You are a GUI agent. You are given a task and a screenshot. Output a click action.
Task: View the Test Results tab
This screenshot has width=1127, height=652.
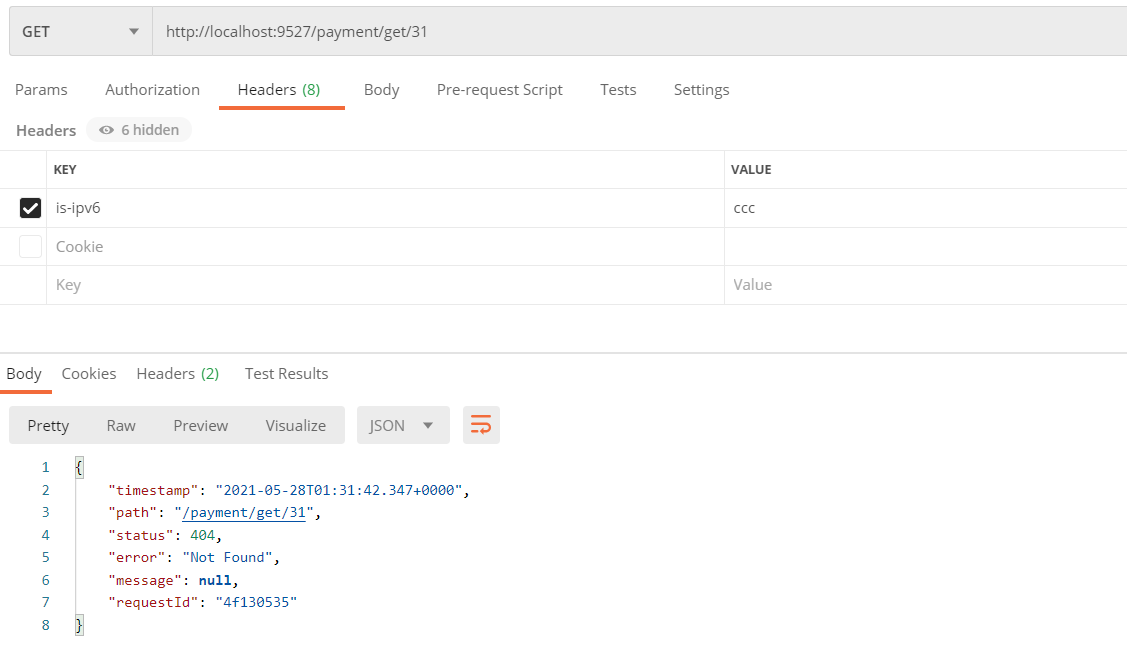pos(286,374)
